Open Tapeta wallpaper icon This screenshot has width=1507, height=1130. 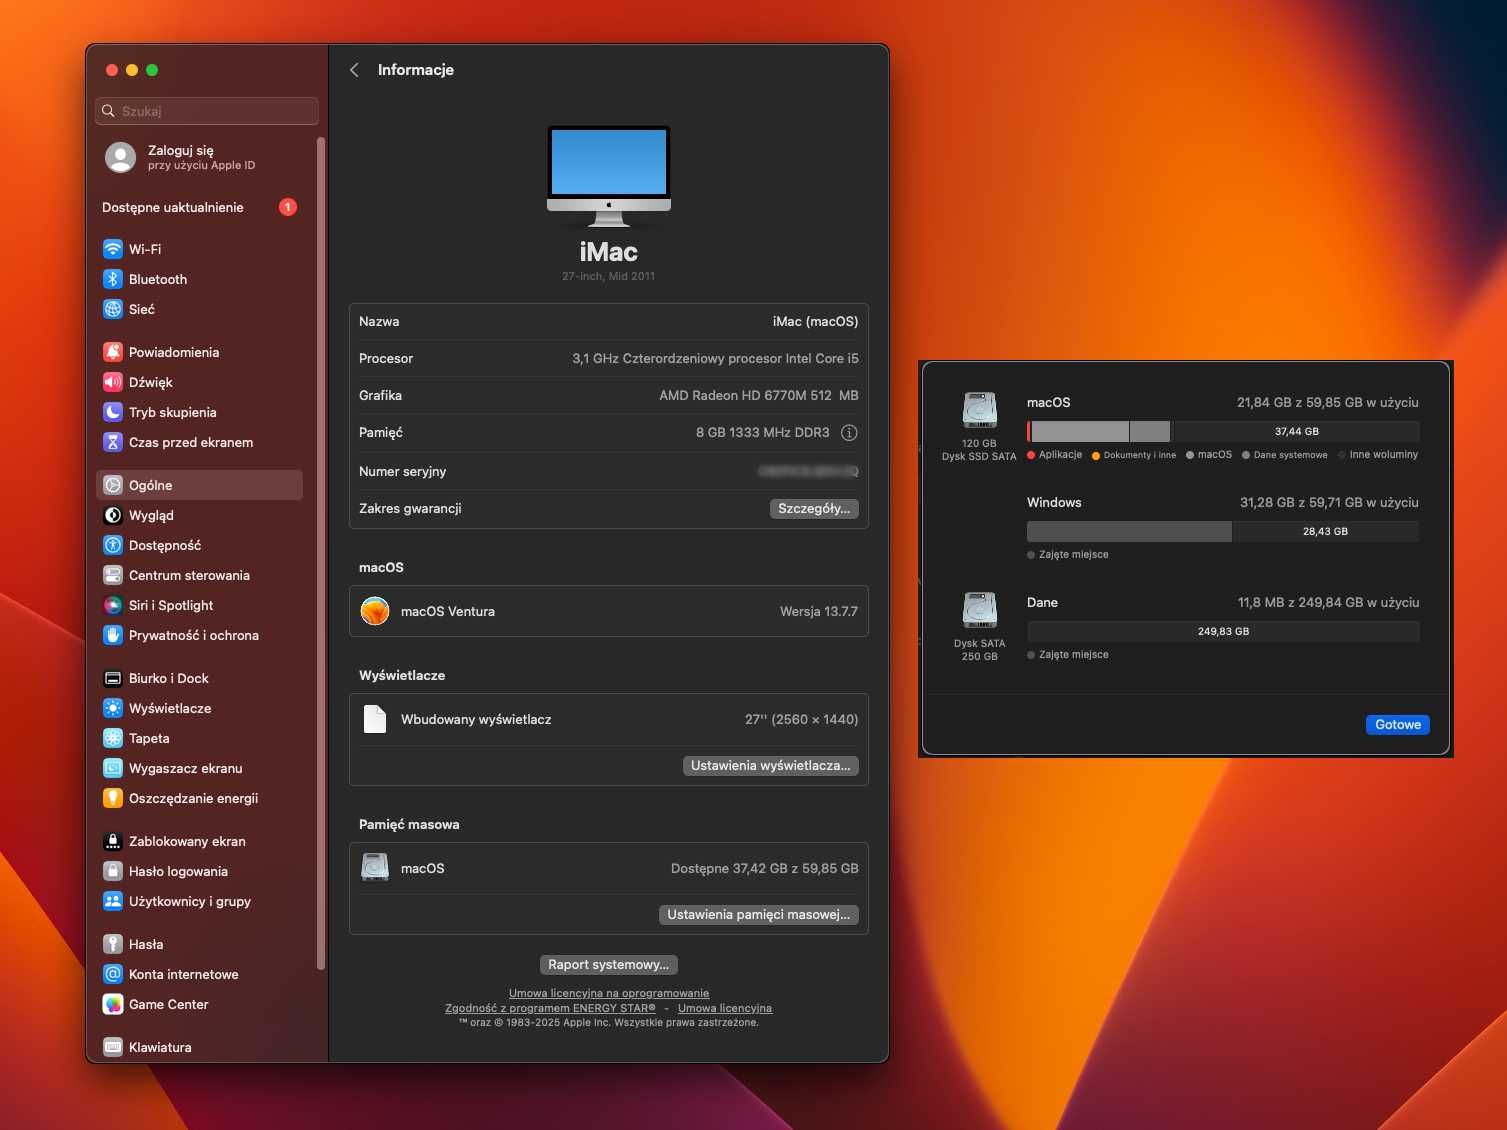point(113,738)
